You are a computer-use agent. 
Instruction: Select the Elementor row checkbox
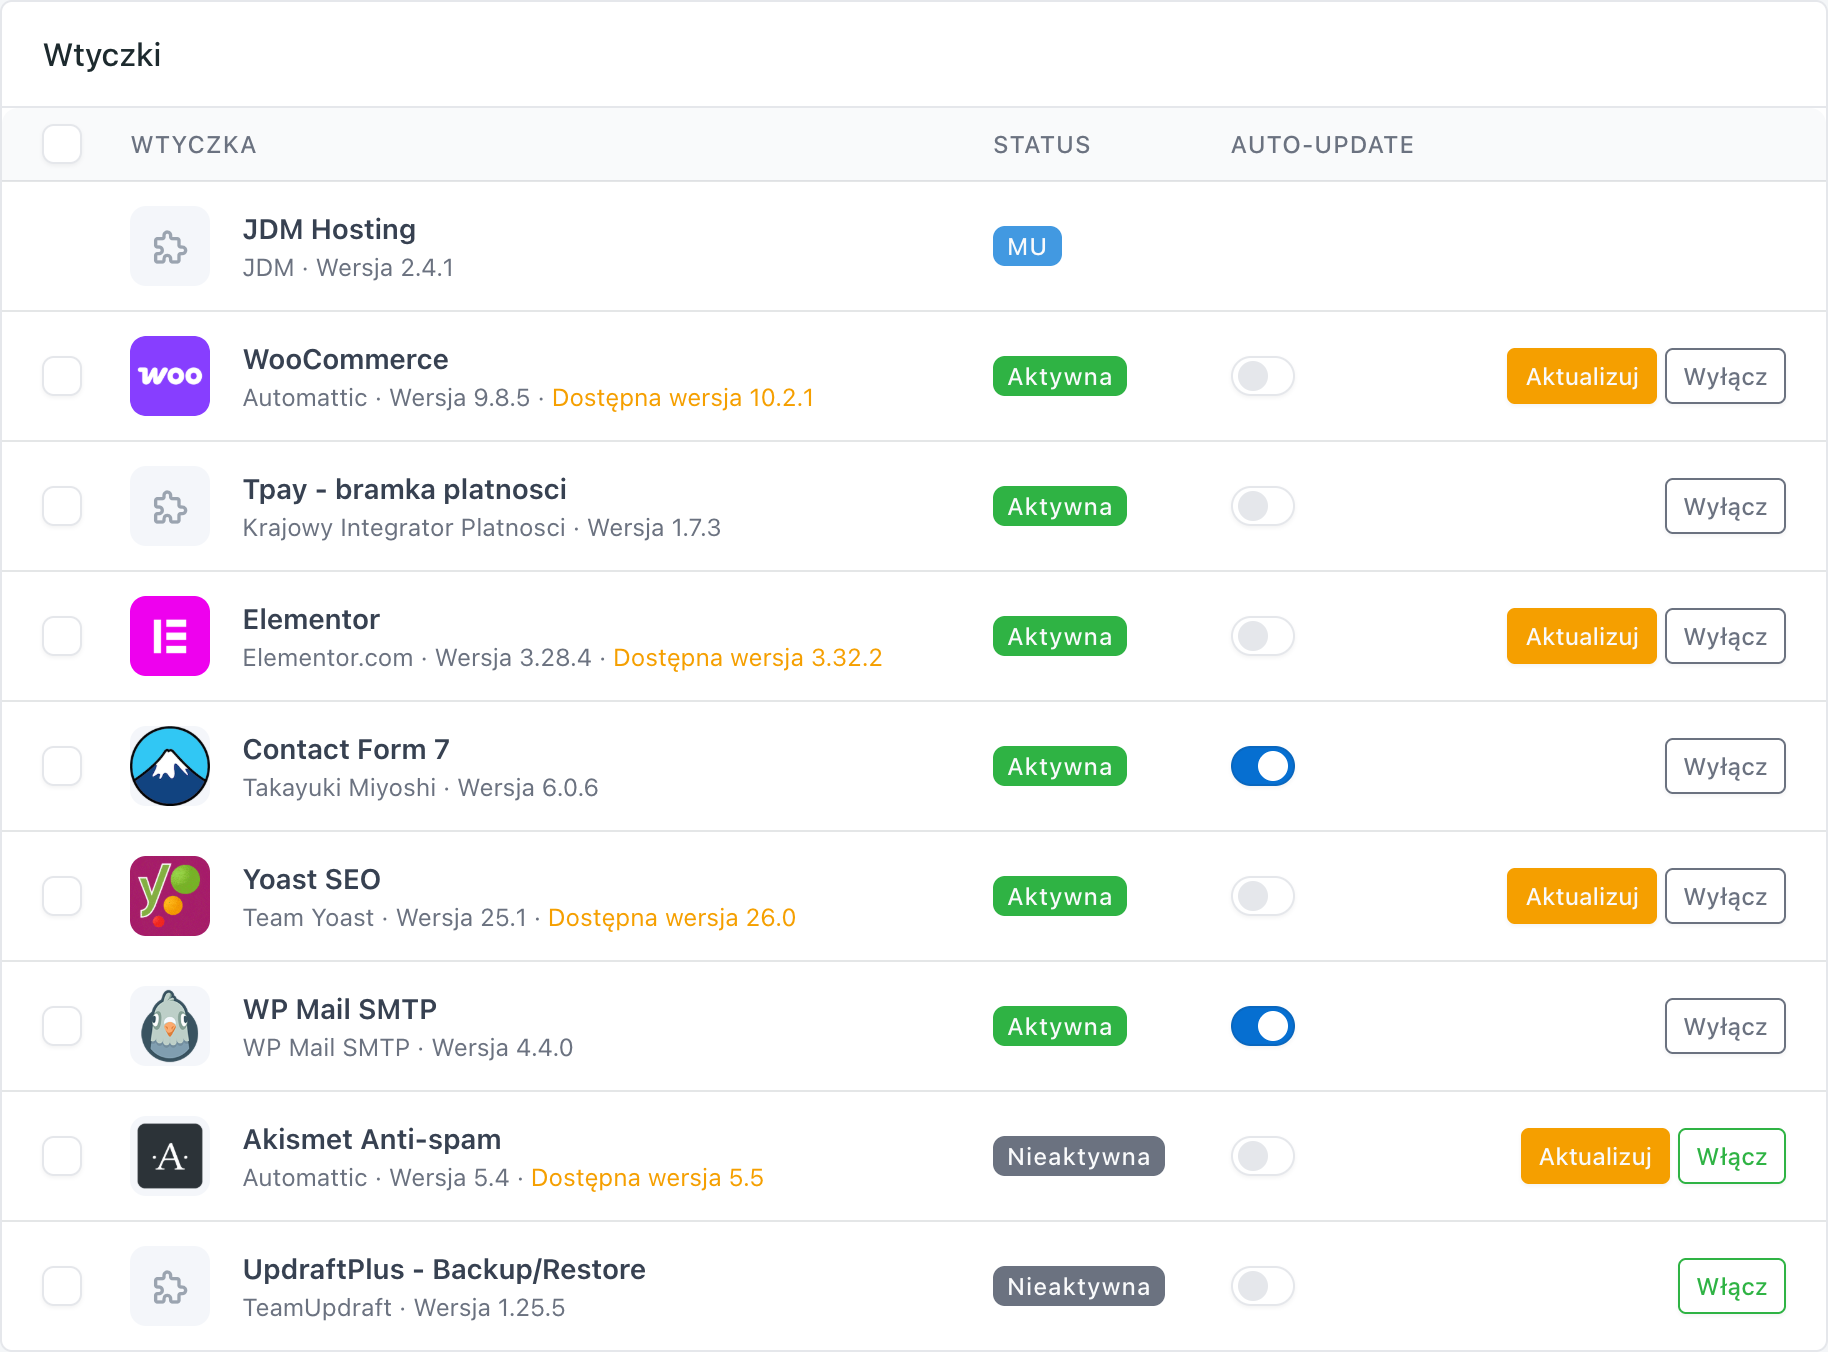pyautogui.click(x=62, y=636)
